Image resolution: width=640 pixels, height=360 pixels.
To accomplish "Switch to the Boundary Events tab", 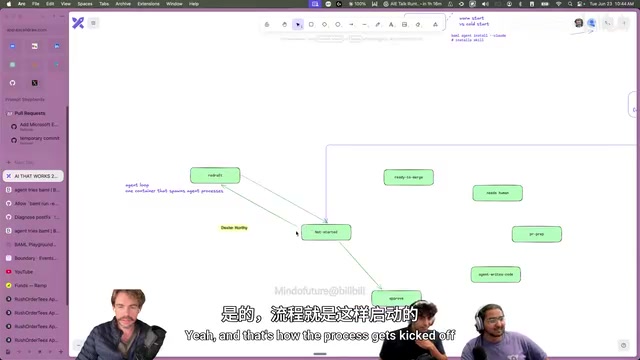I will (33, 258).
